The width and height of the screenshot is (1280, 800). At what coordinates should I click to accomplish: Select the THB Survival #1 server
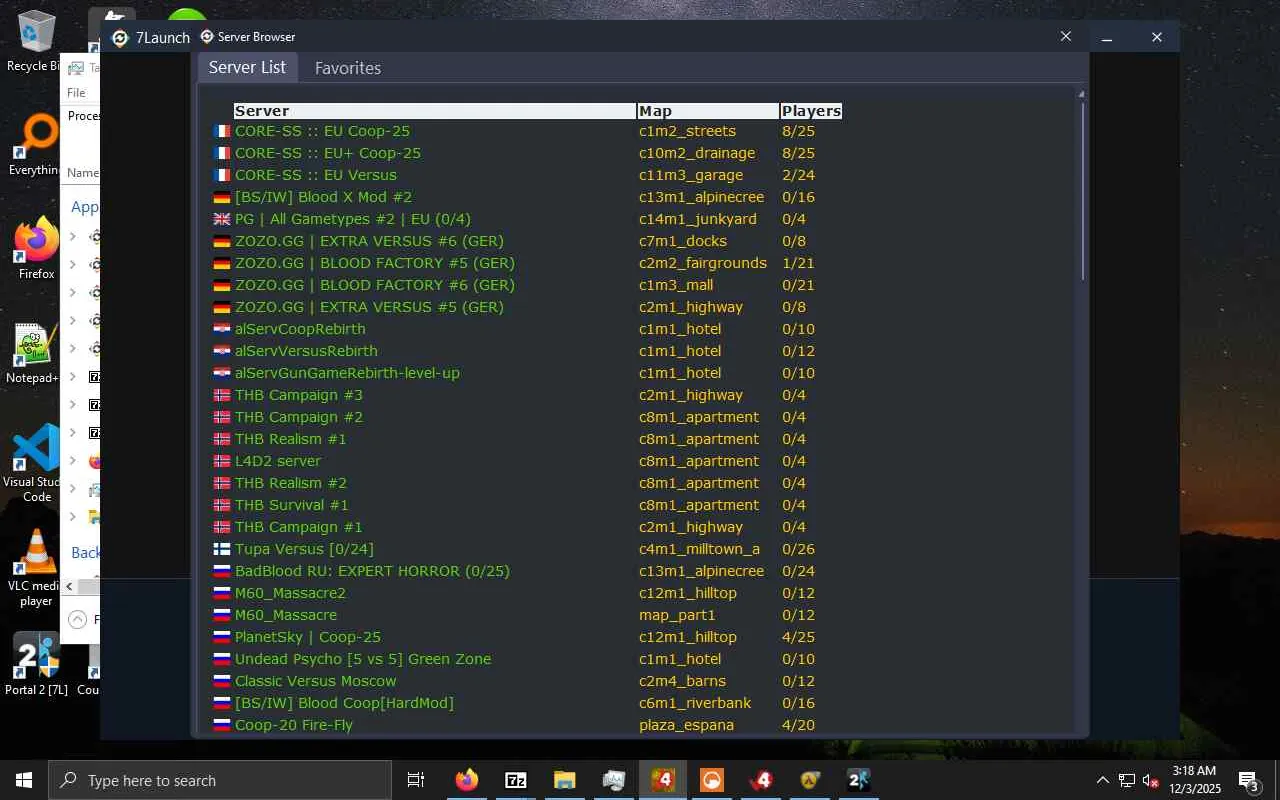tap(292, 505)
